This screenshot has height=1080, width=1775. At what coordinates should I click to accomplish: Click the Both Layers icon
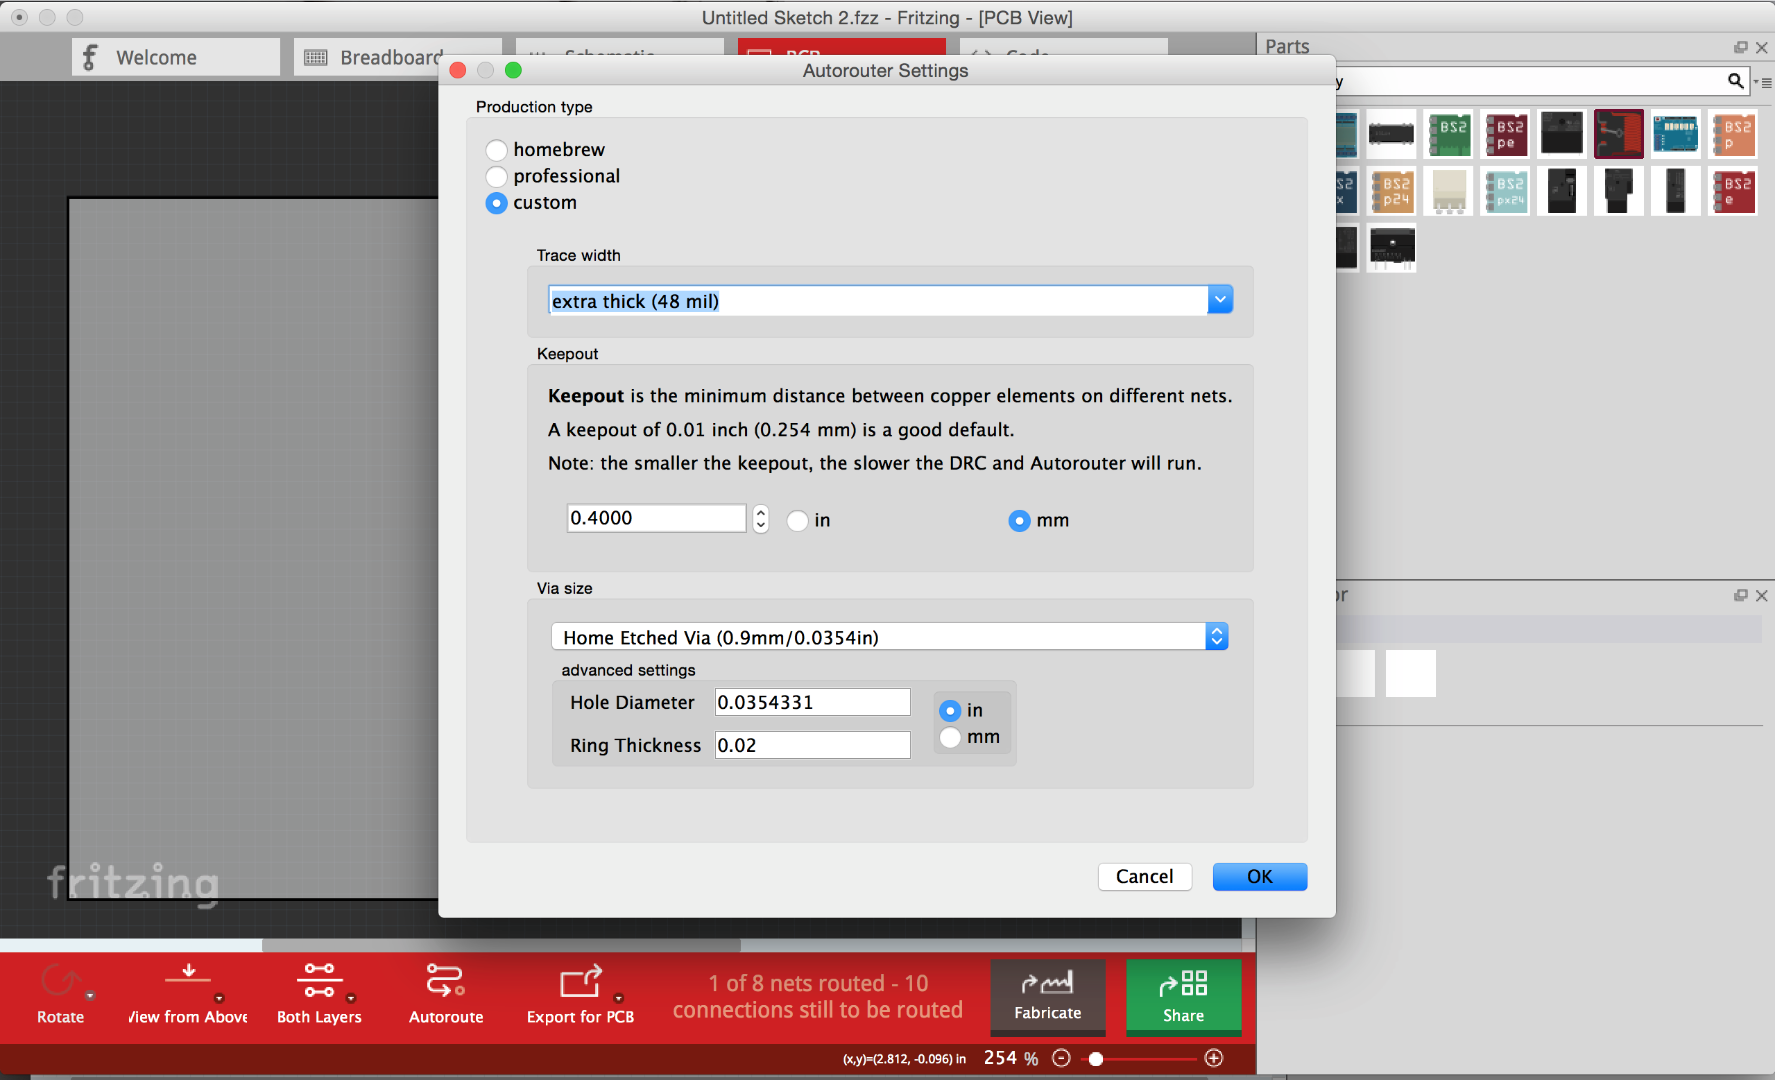coord(319,981)
